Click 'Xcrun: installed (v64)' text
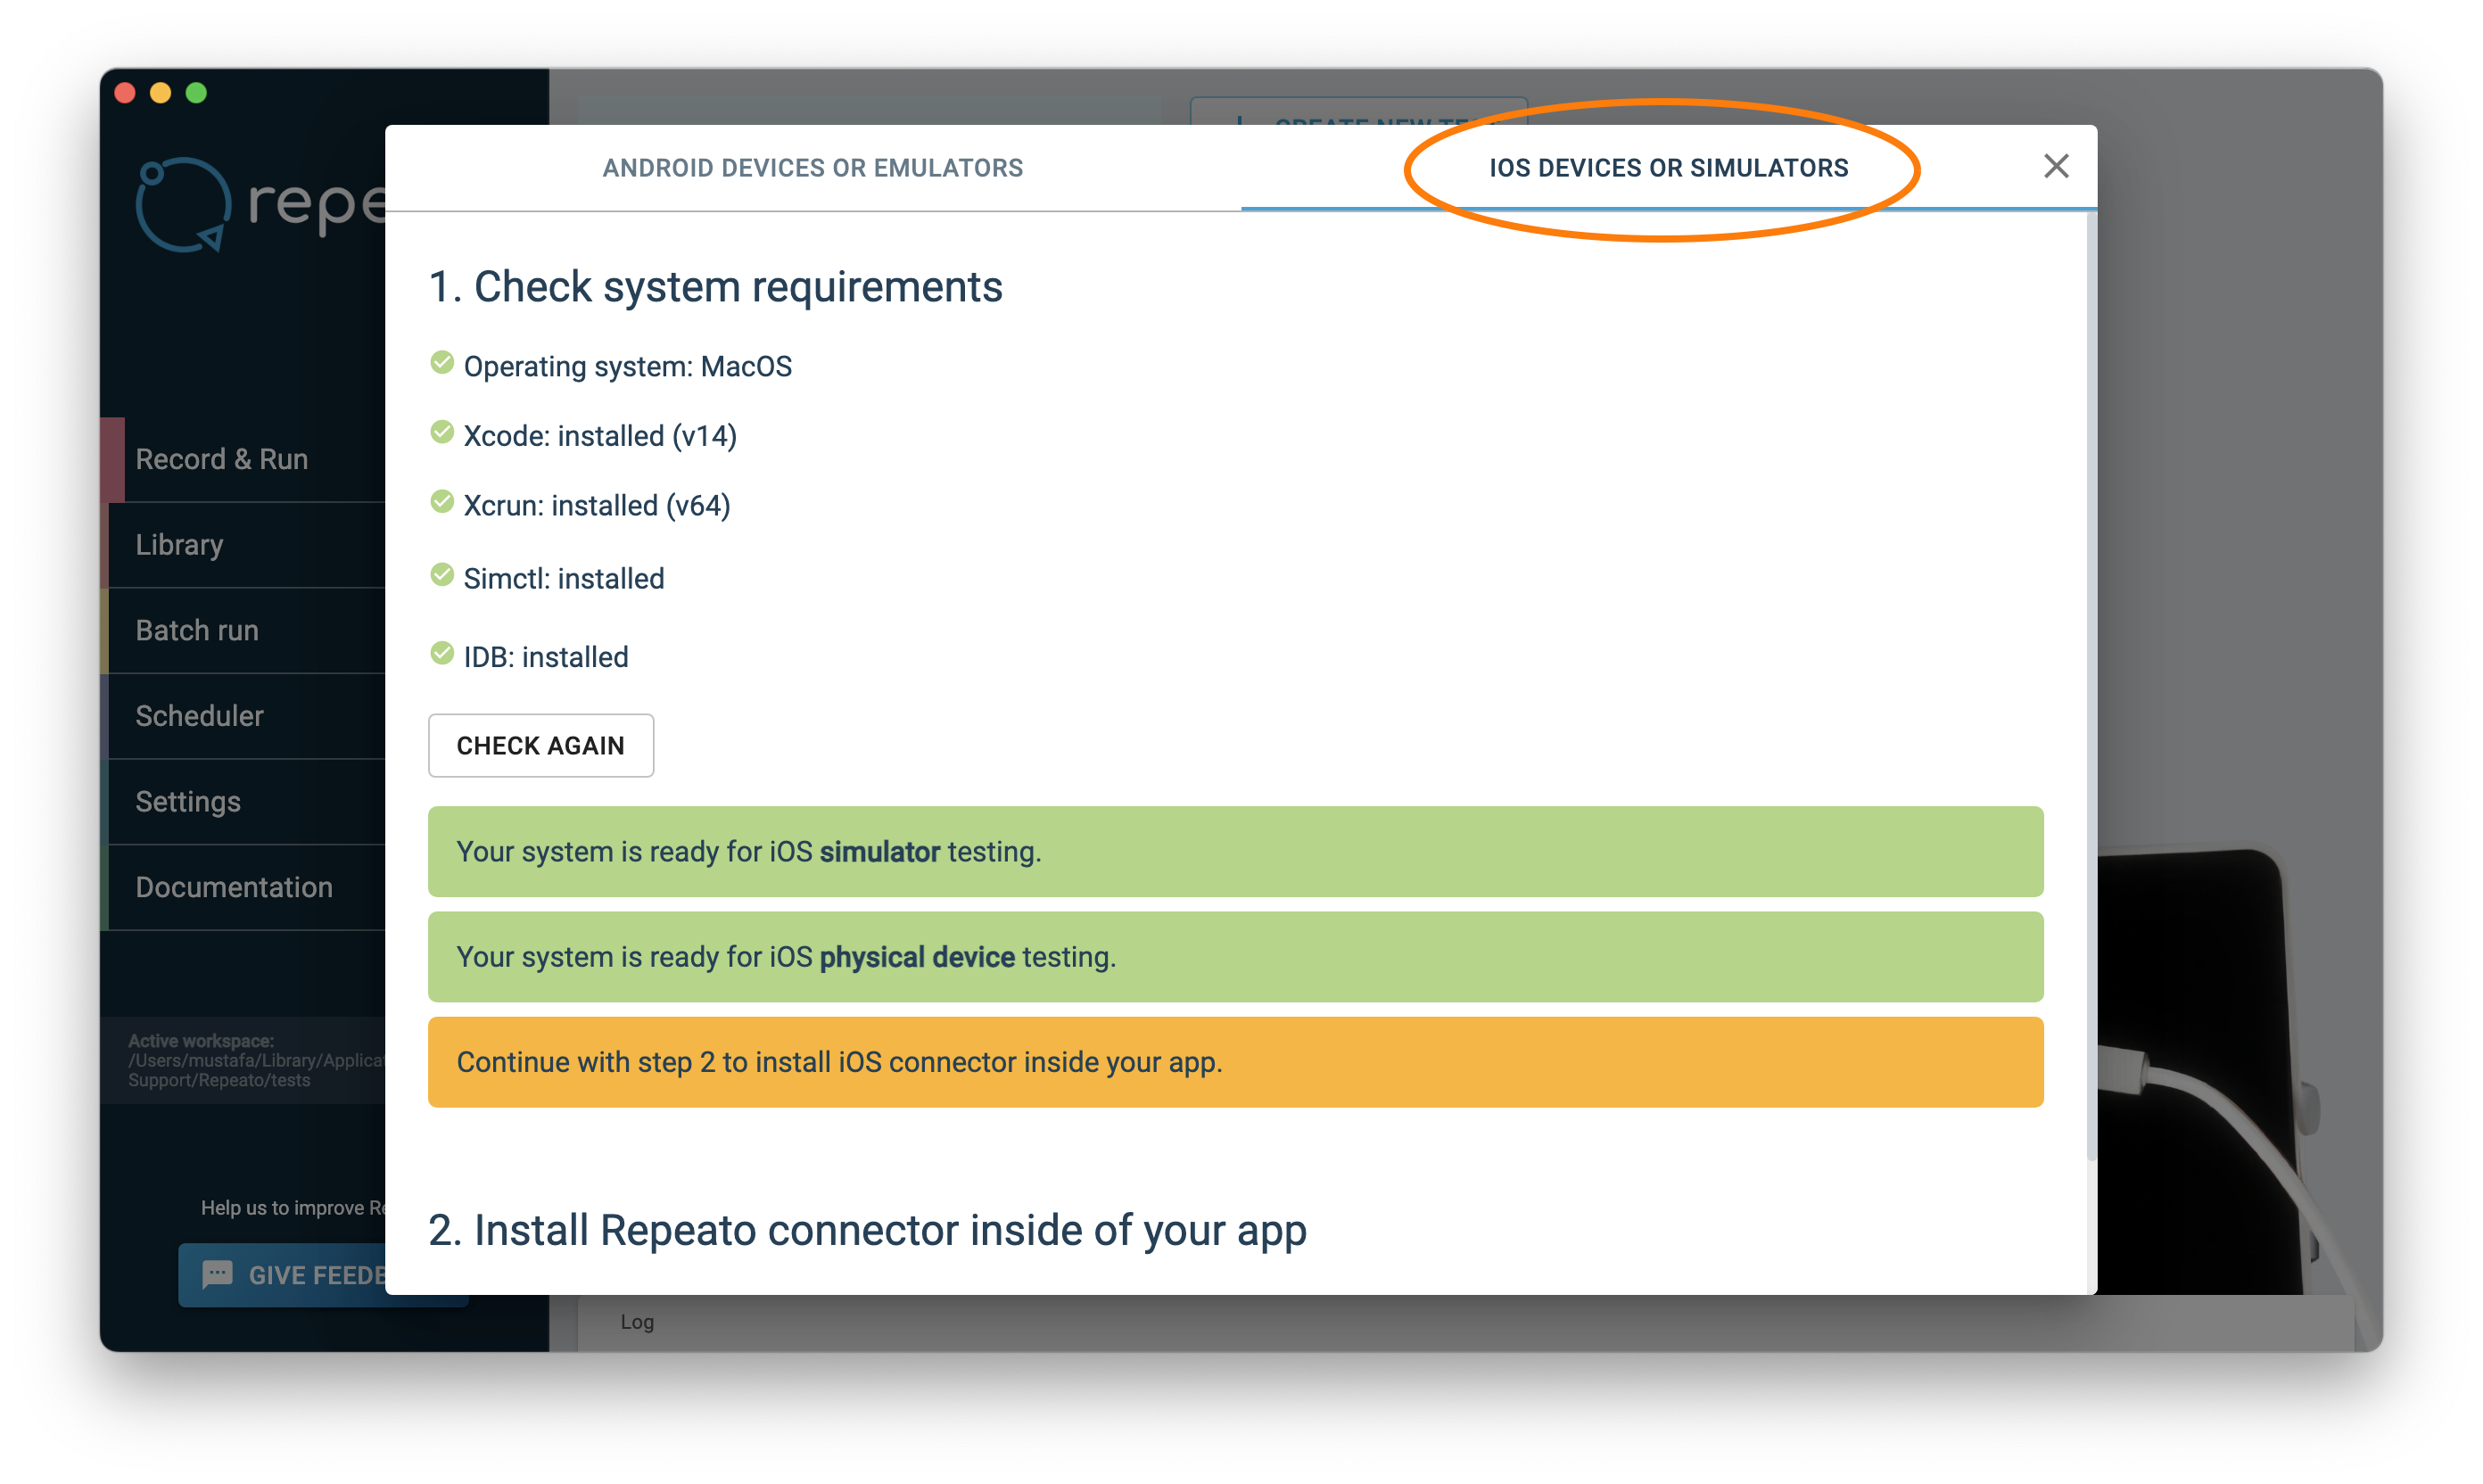 click(x=597, y=506)
